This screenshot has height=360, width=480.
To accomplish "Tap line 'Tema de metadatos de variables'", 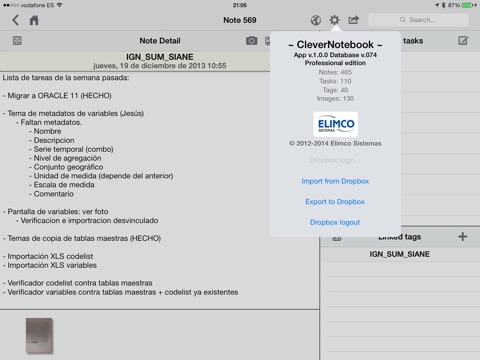I will [x=73, y=113].
